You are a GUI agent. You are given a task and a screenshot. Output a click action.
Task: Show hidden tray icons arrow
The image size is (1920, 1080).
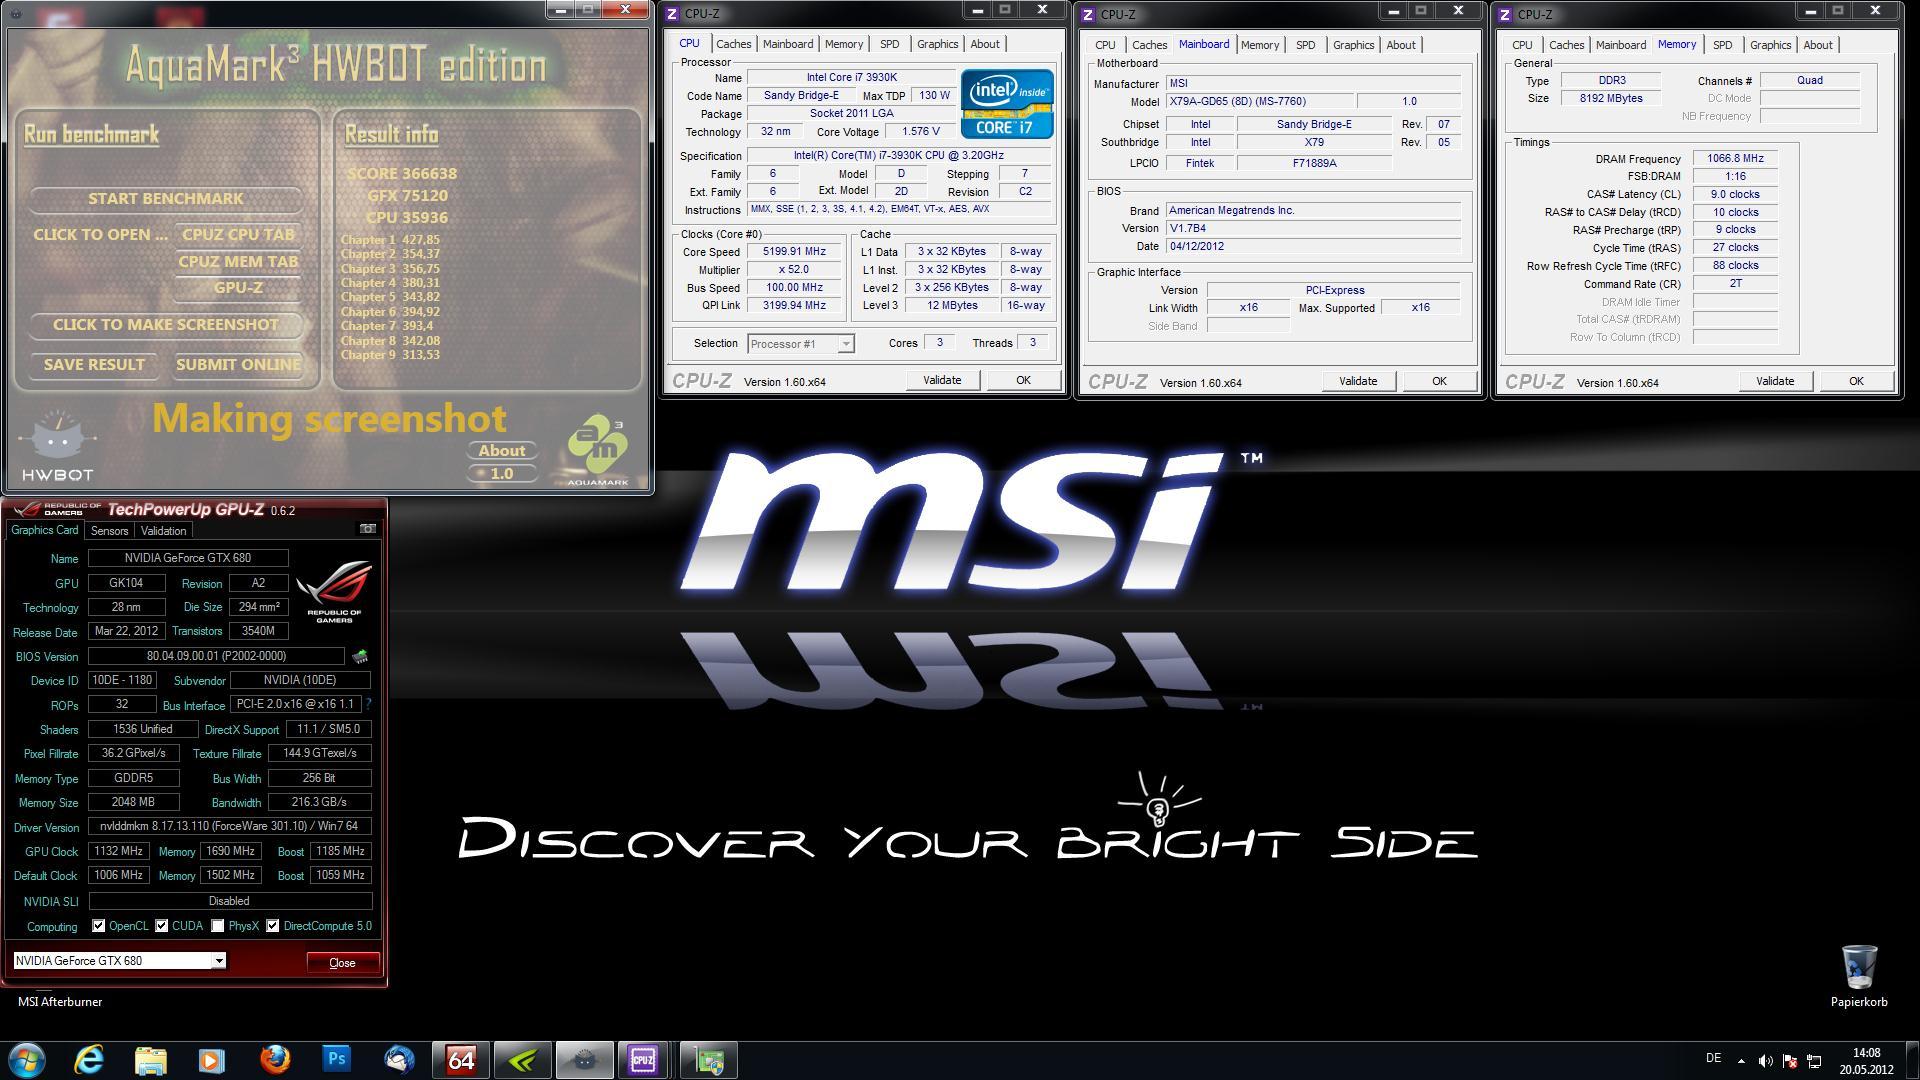(1741, 1061)
